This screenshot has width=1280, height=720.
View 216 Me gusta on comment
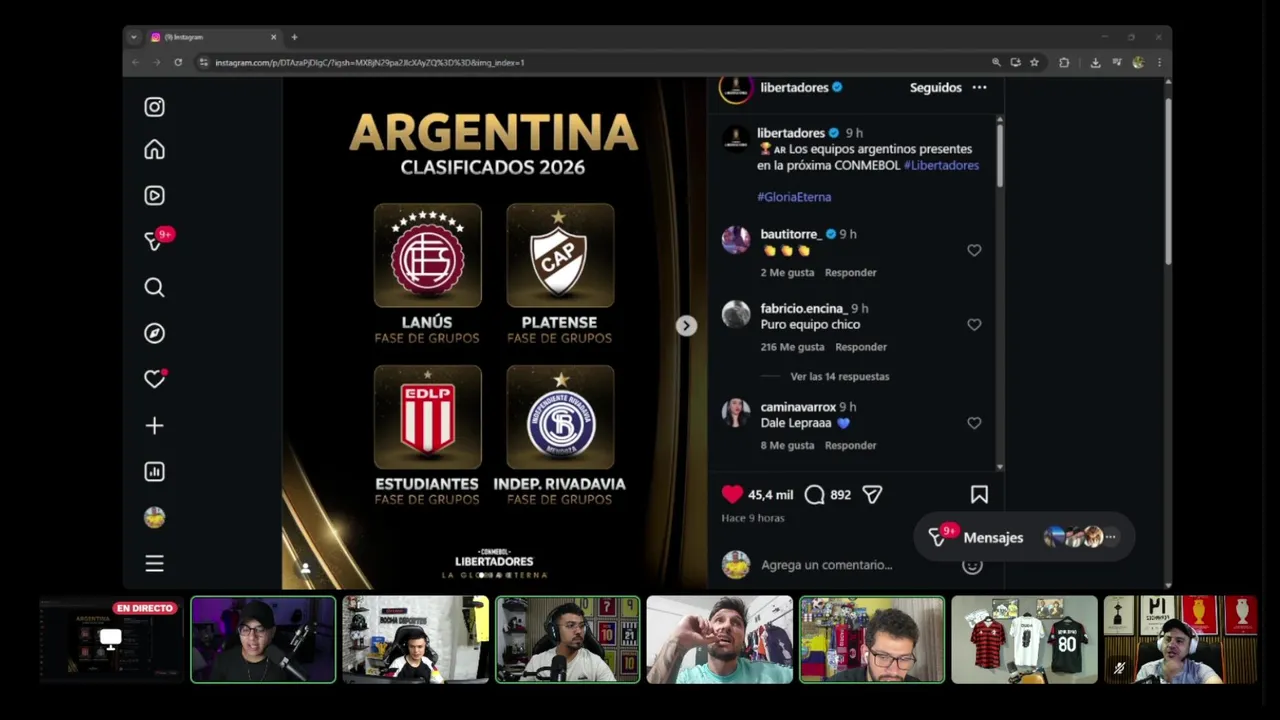[792, 347]
